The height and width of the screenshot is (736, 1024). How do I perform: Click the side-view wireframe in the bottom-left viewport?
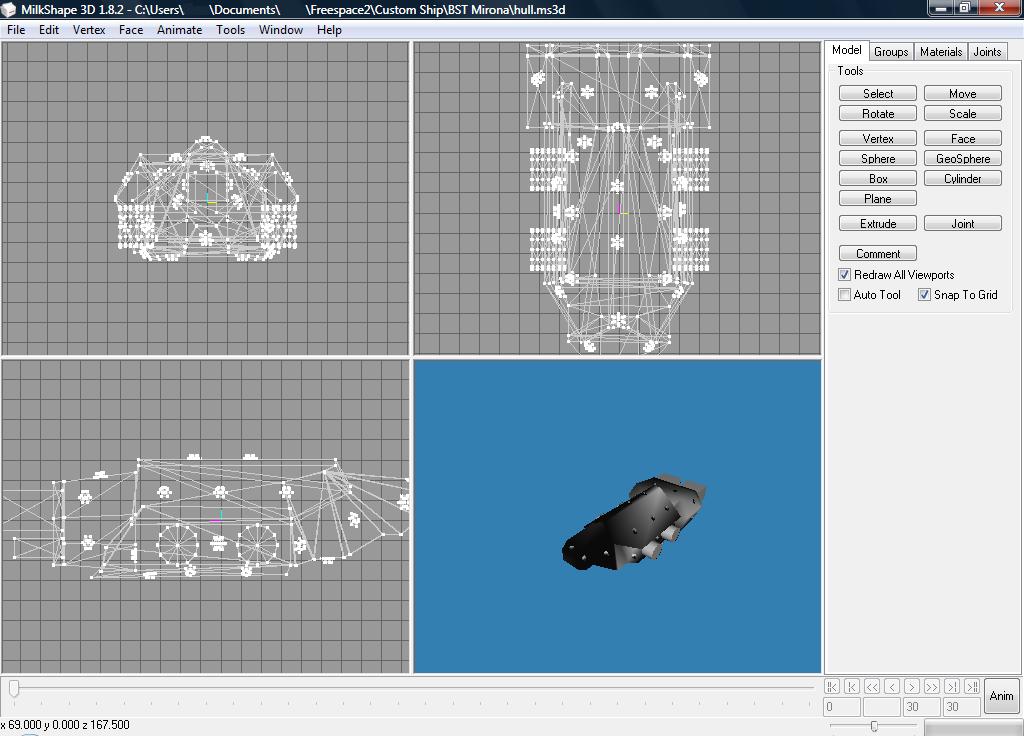pyautogui.click(x=208, y=517)
